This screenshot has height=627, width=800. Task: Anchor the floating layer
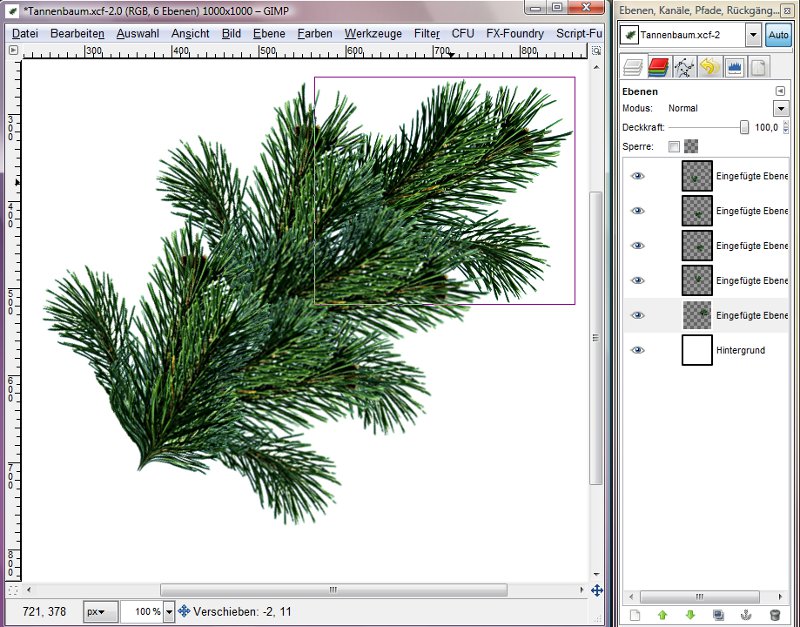pos(746,614)
